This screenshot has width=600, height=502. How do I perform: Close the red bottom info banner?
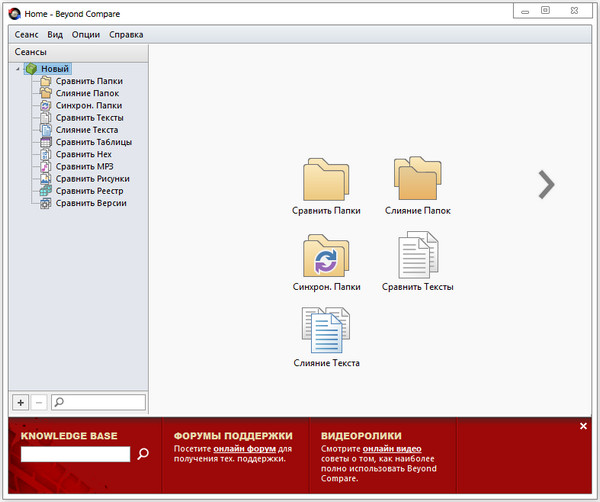pyautogui.click(x=583, y=427)
